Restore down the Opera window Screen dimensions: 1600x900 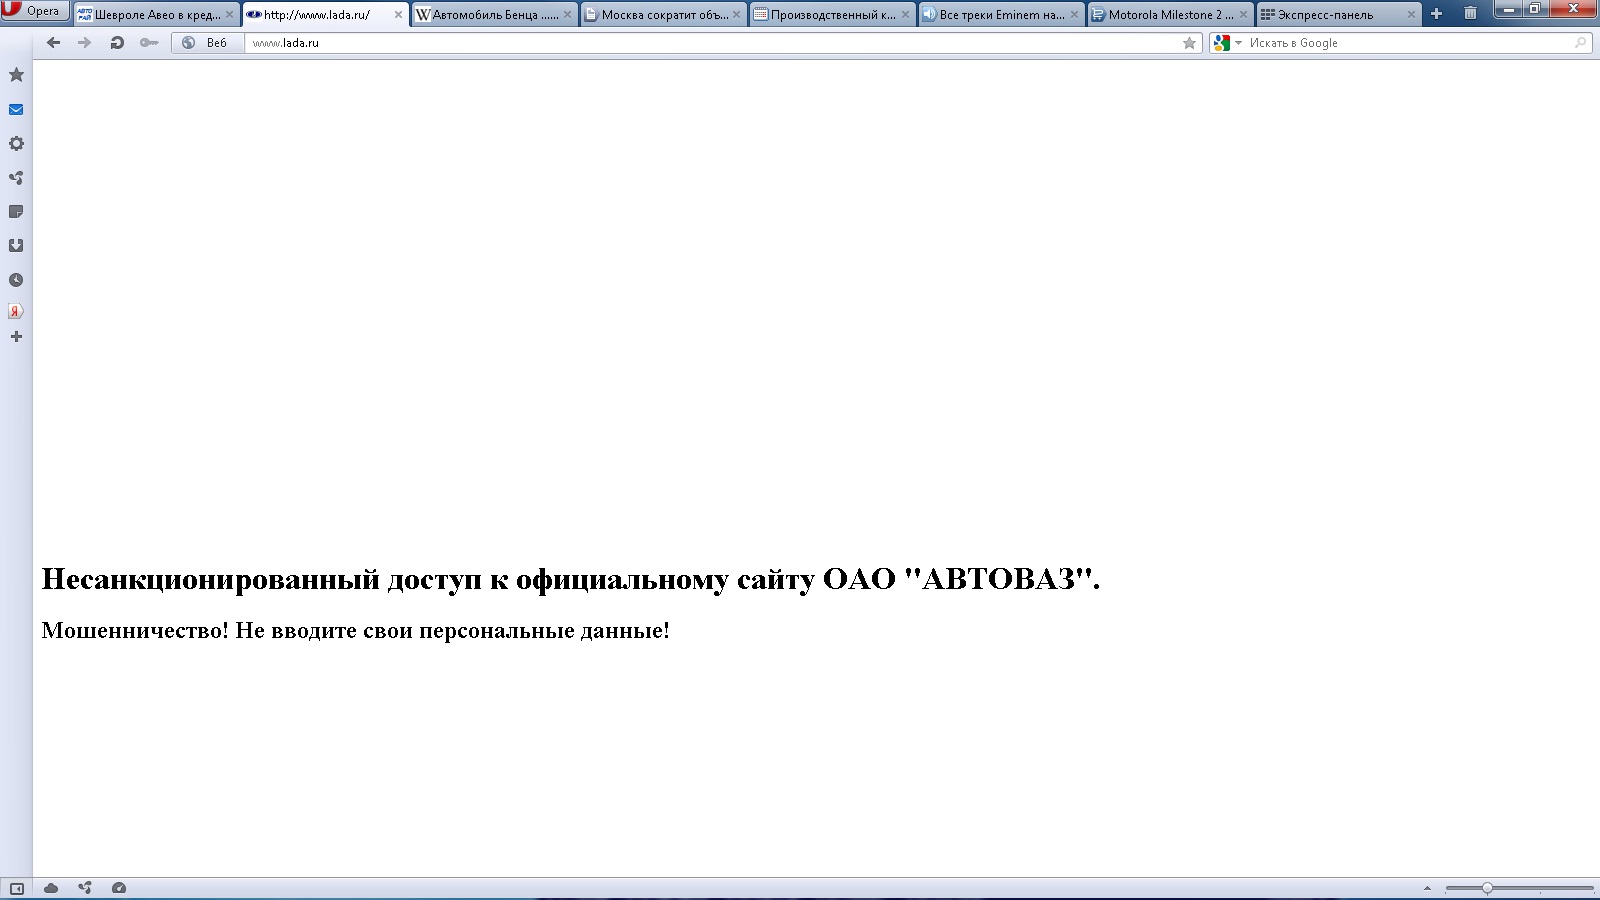coord(1535,9)
